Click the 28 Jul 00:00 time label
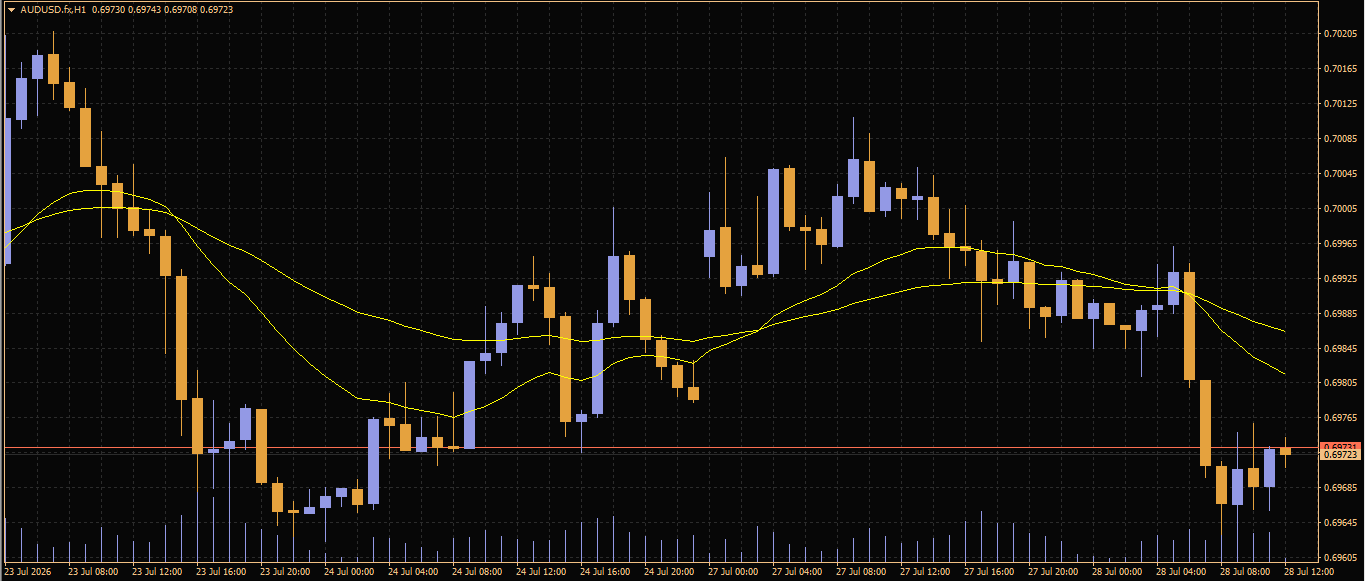Viewport: 1366px width, 581px height. (1117, 572)
